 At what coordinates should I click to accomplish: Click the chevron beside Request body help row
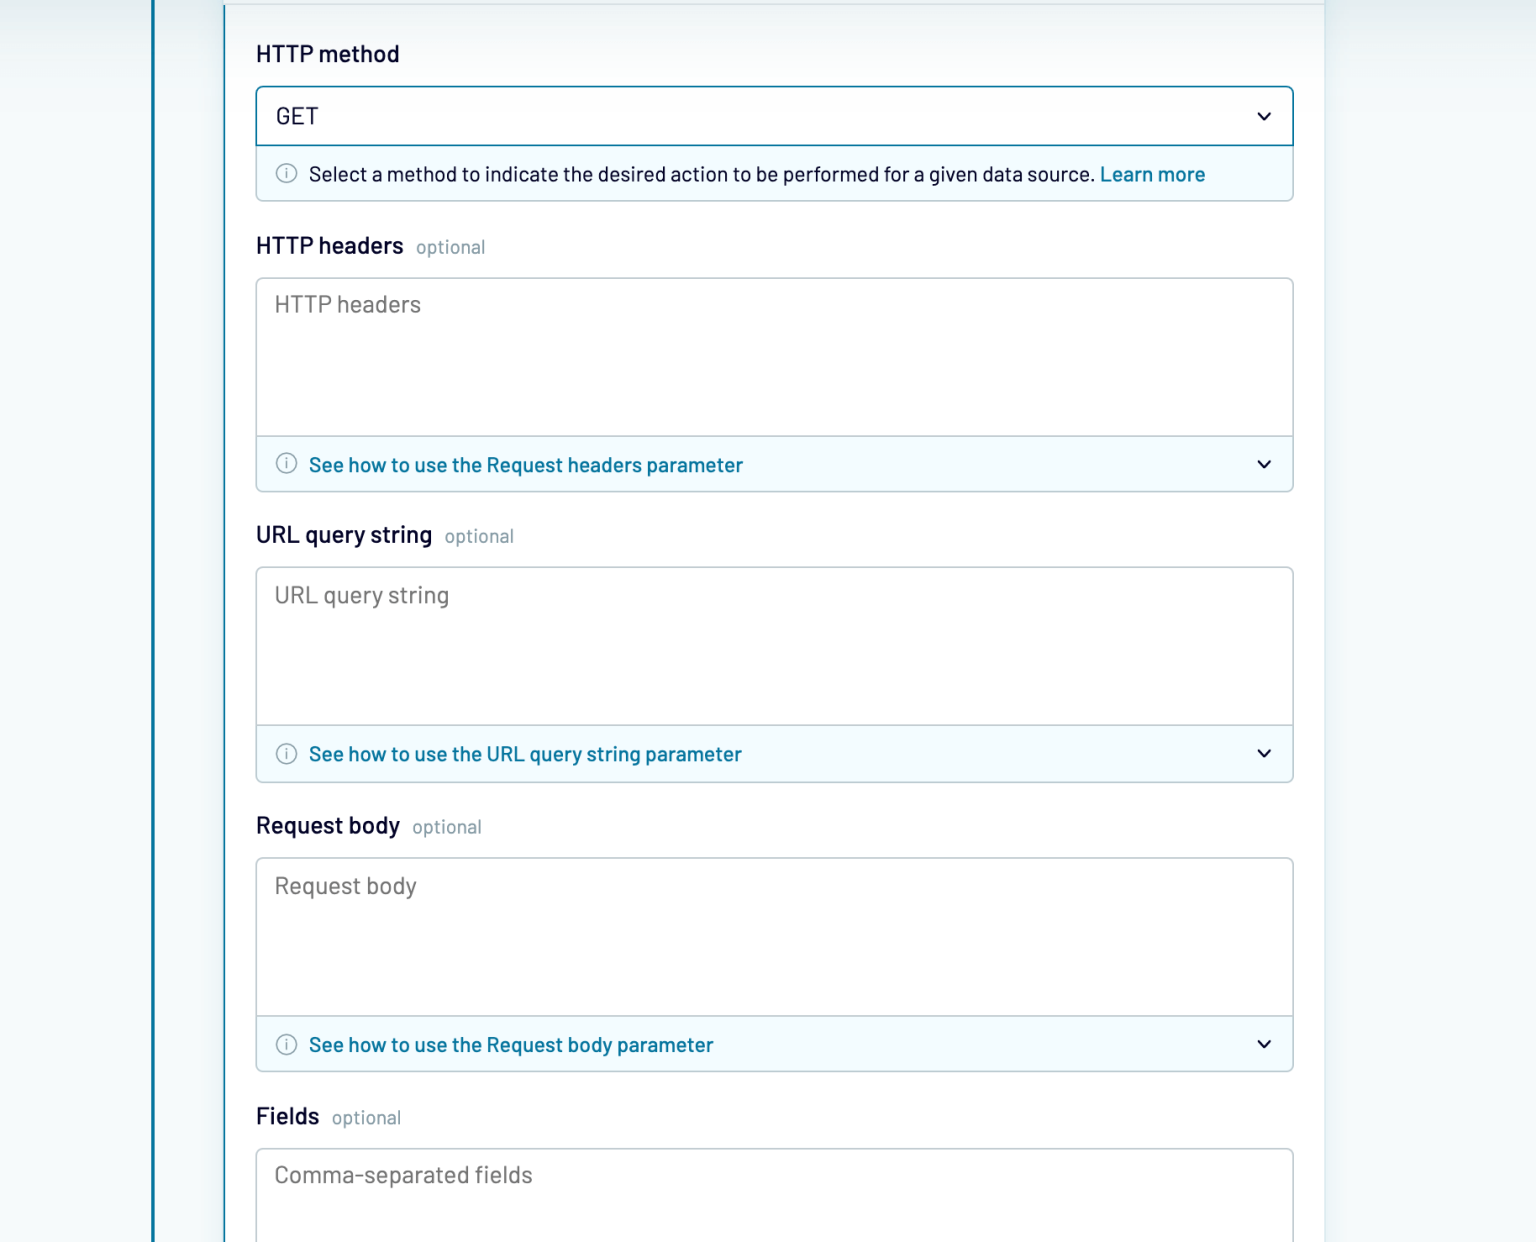click(1263, 1044)
